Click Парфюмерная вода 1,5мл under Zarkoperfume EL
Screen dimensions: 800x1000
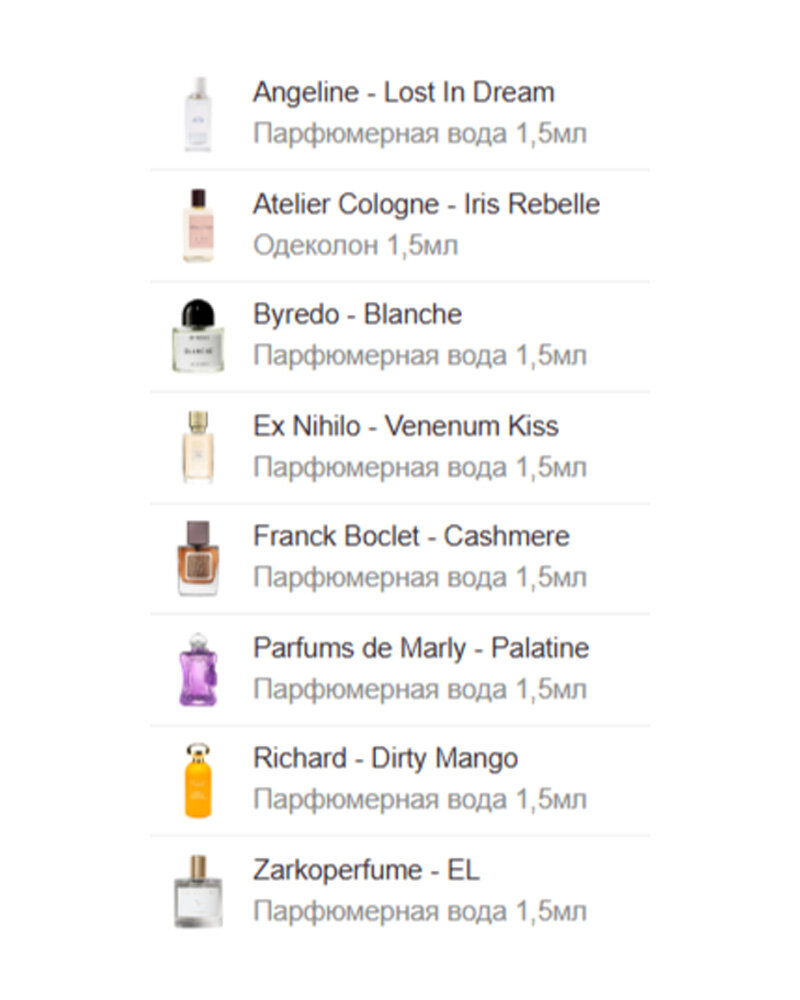[x=420, y=911]
